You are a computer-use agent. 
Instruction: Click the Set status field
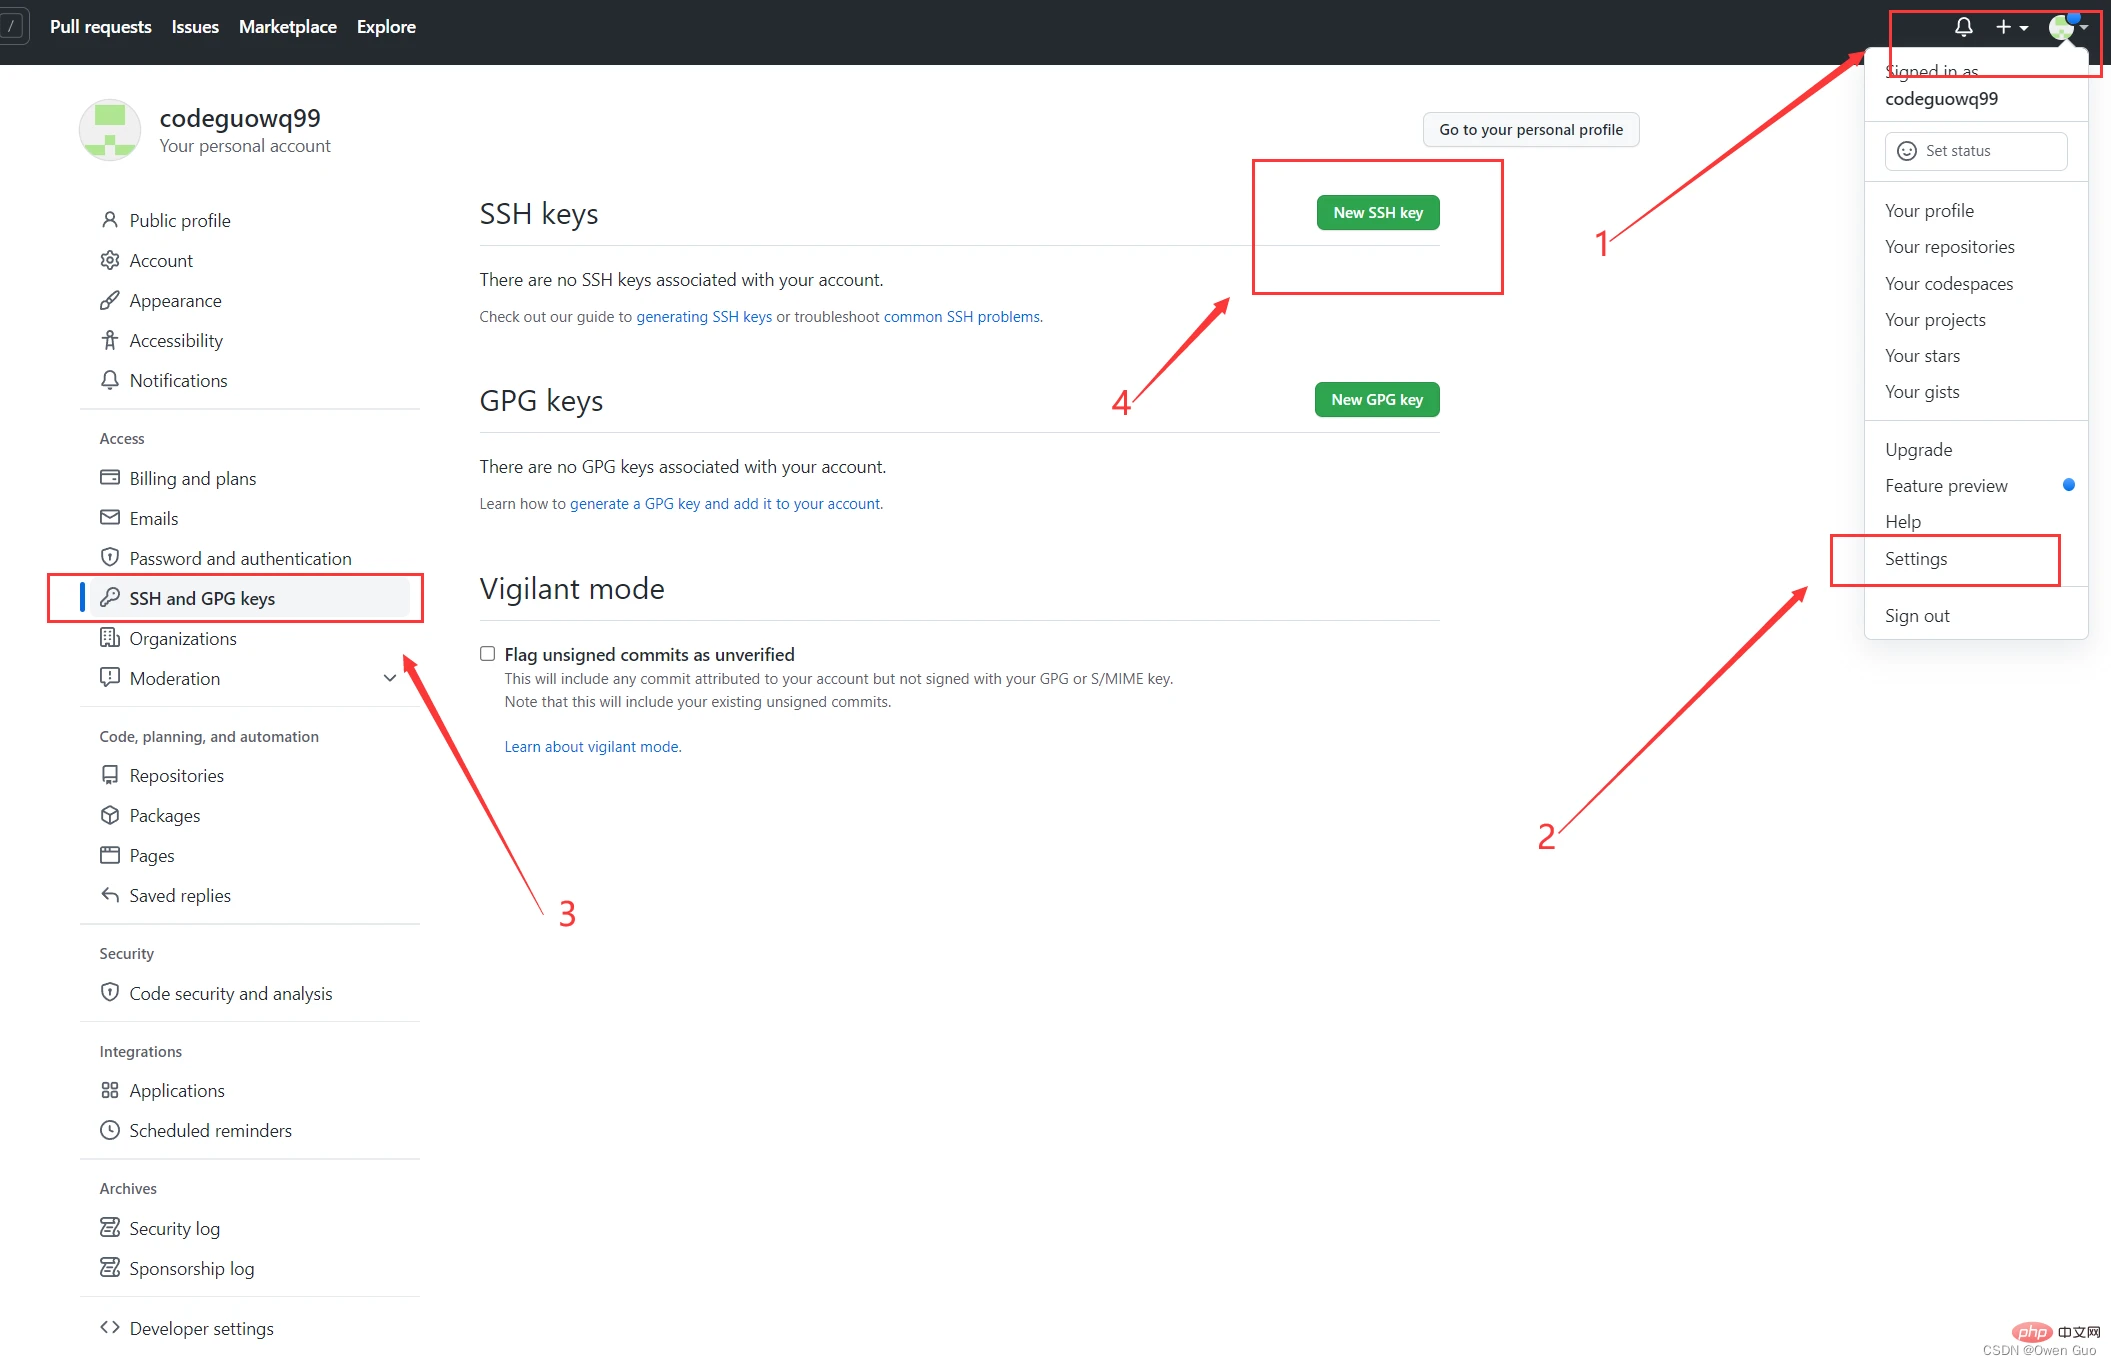pos(1975,151)
